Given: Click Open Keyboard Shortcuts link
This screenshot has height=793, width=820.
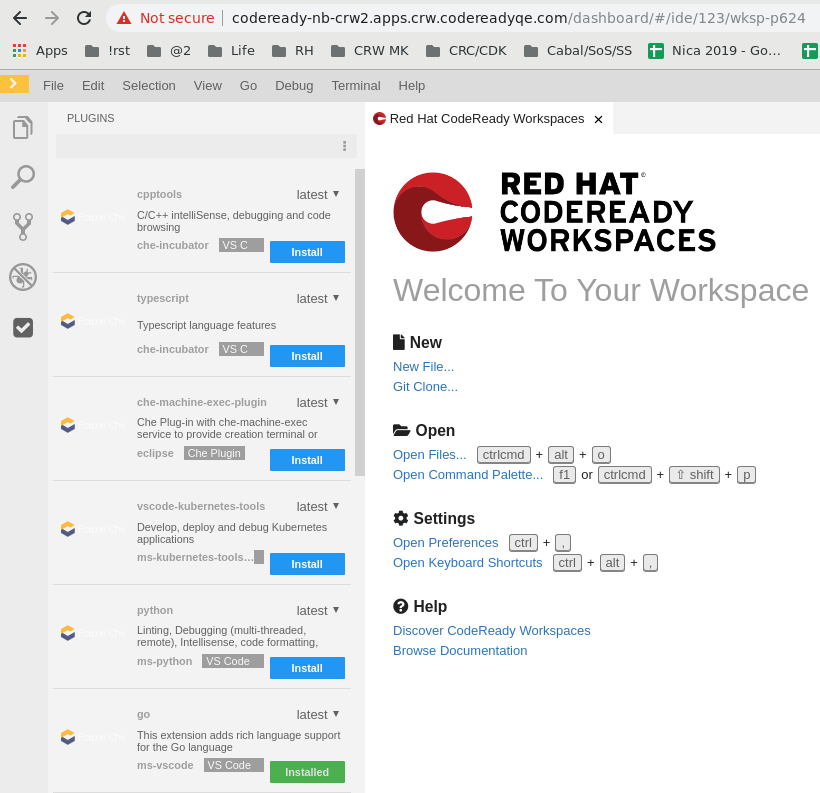Looking at the screenshot, I should point(468,562).
